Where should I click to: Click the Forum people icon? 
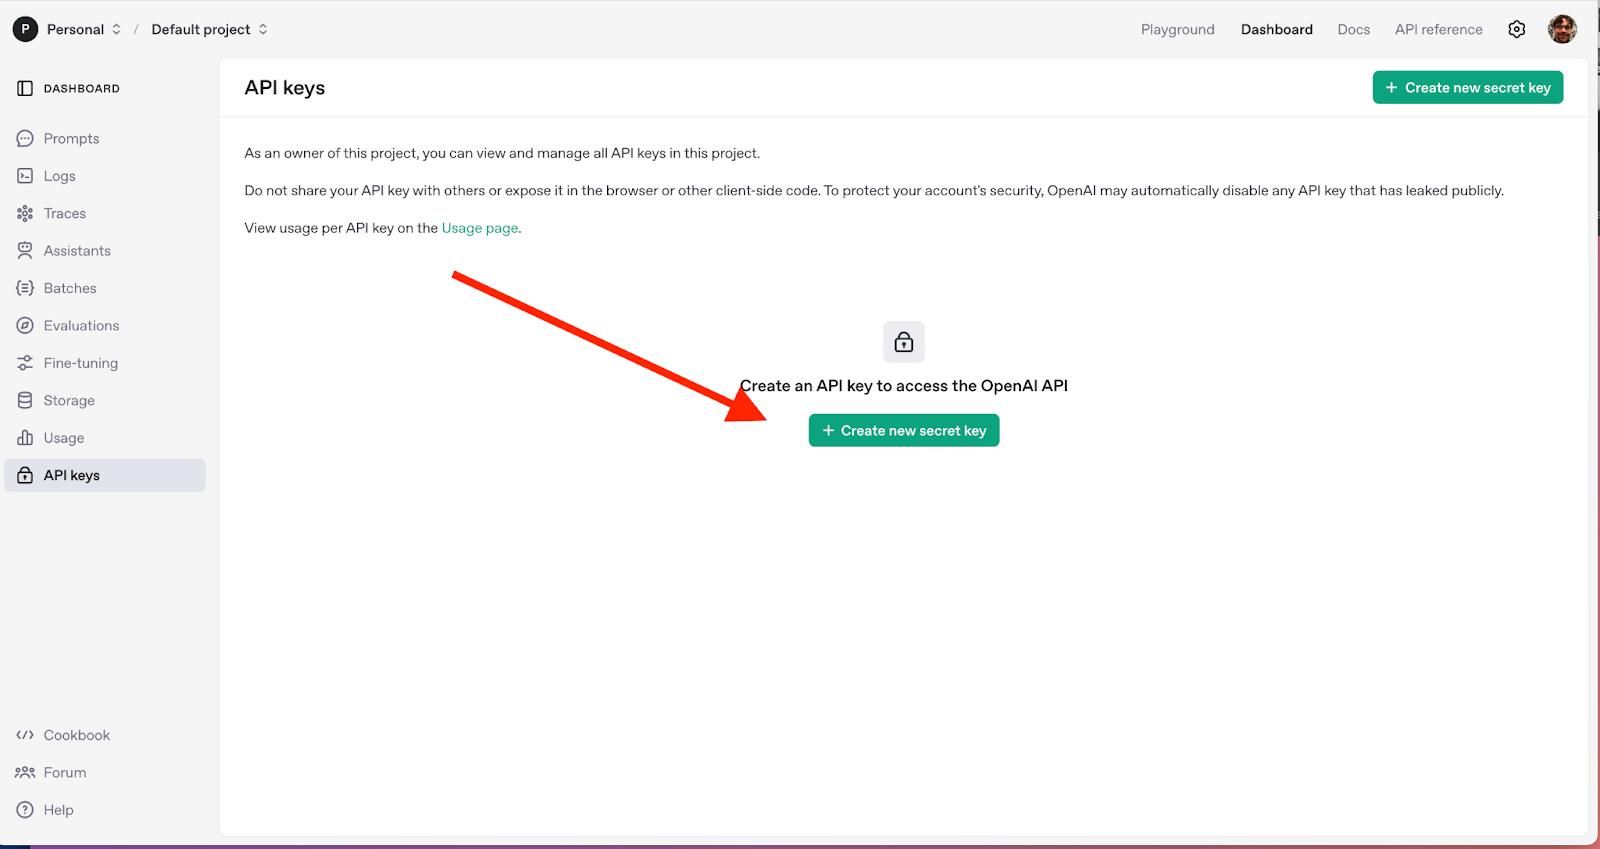[25, 772]
